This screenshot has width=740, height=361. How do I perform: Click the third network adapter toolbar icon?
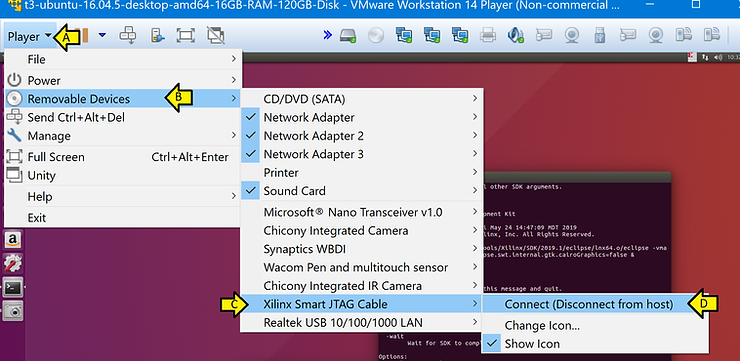(460, 35)
